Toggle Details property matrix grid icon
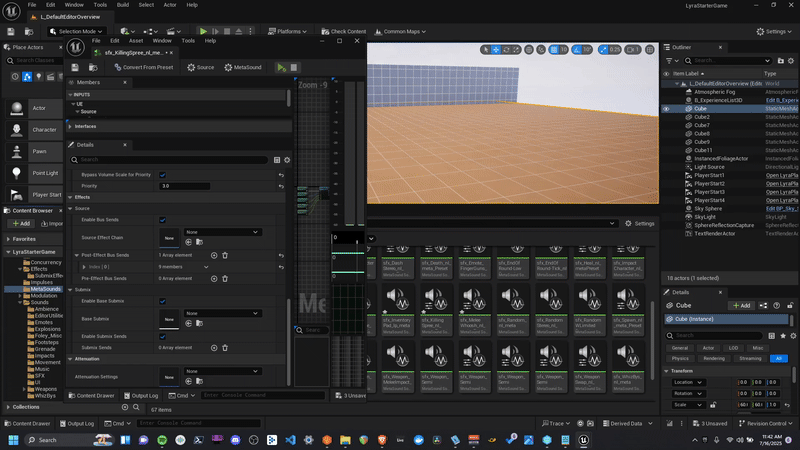The height and width of the screenshot is (450, 800). coord(277,160)
